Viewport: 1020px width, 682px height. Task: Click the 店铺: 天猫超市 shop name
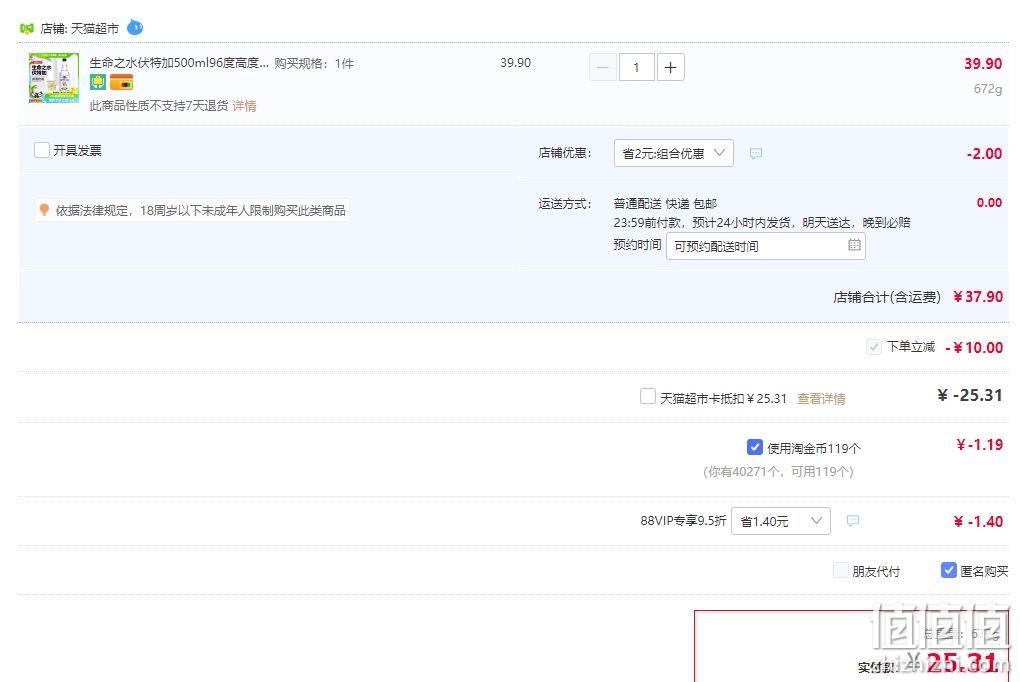(x=79, y=29)
